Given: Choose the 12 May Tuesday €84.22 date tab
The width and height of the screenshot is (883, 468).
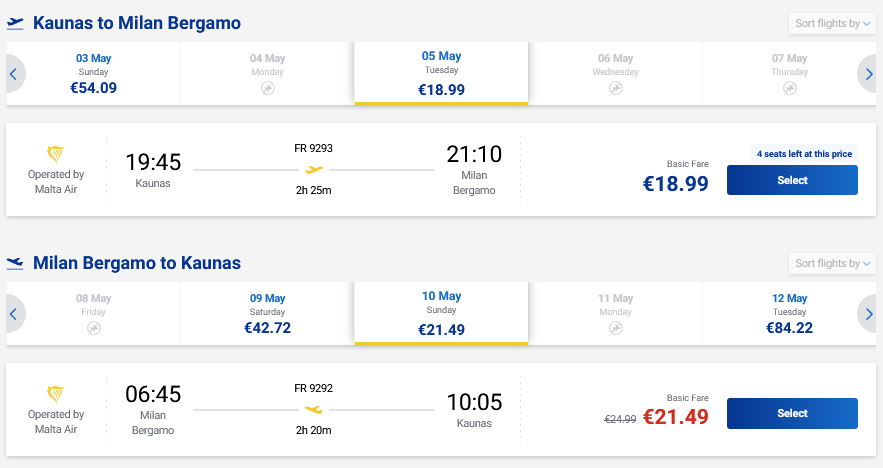Looking at the screenshot, I should coord(789,313).
